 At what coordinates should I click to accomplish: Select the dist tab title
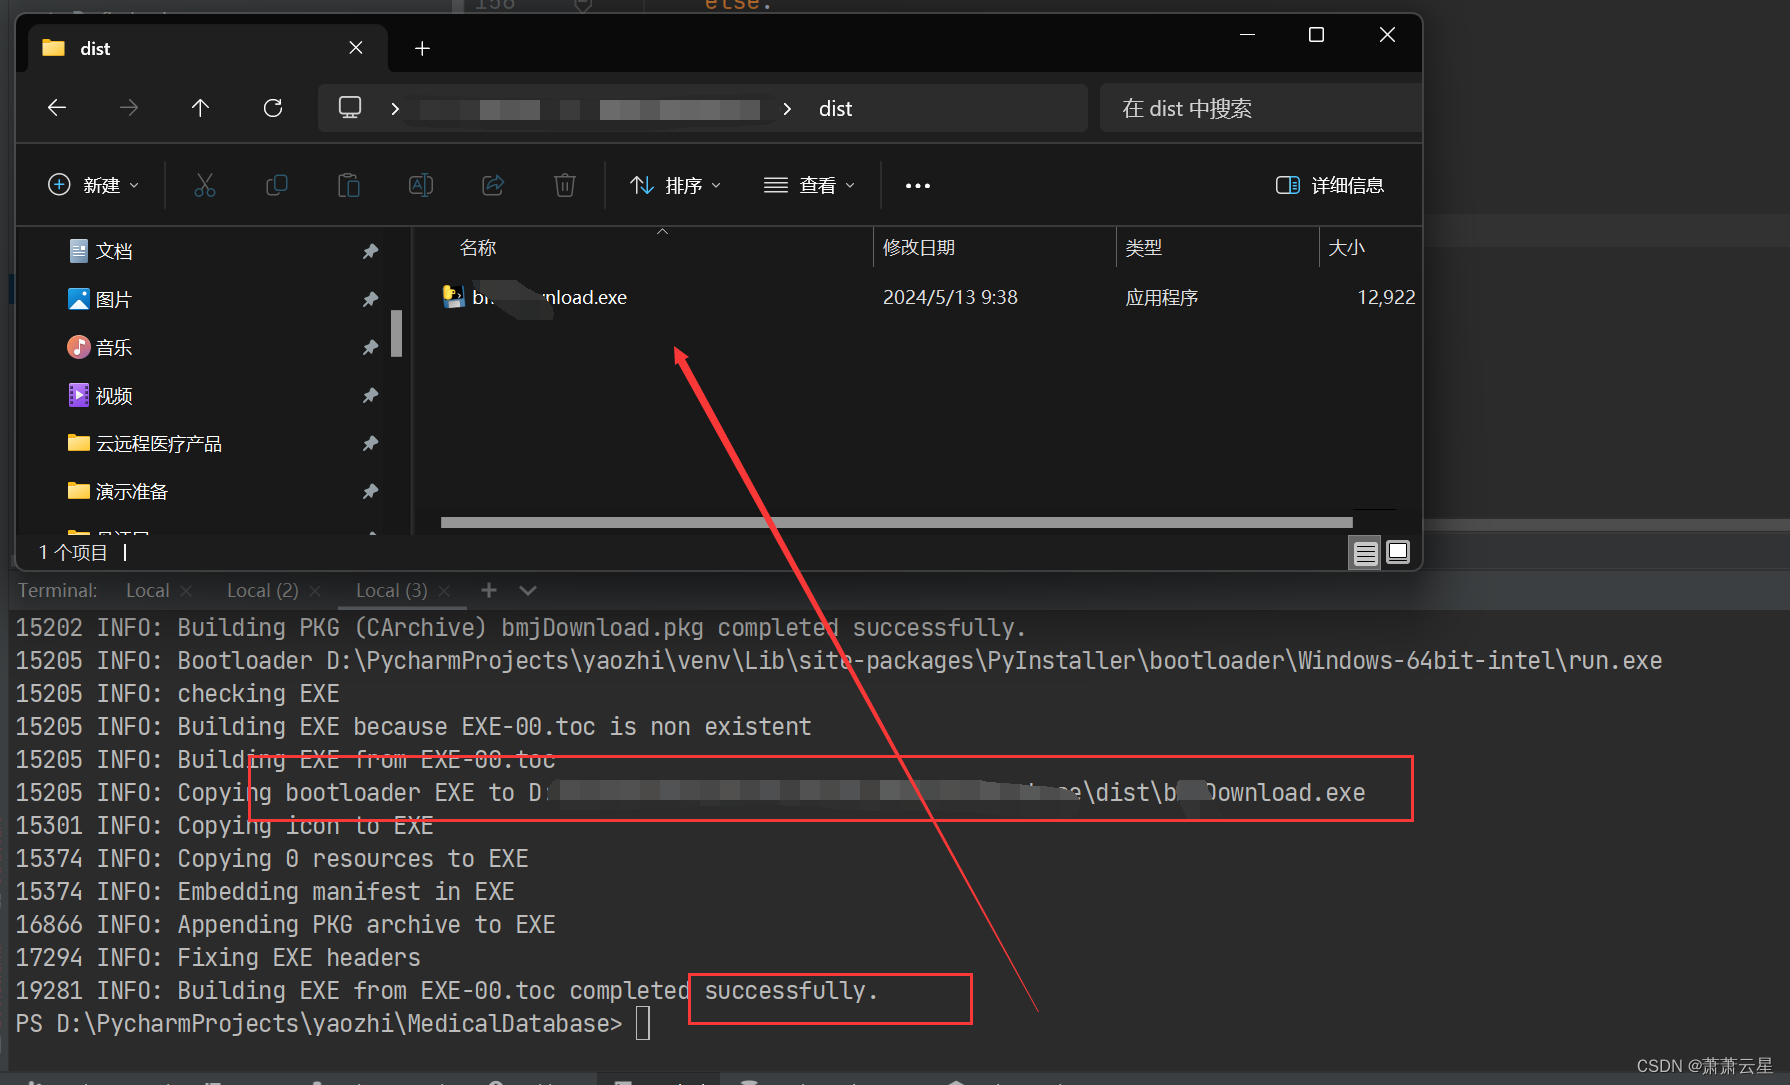click(95, 48)
